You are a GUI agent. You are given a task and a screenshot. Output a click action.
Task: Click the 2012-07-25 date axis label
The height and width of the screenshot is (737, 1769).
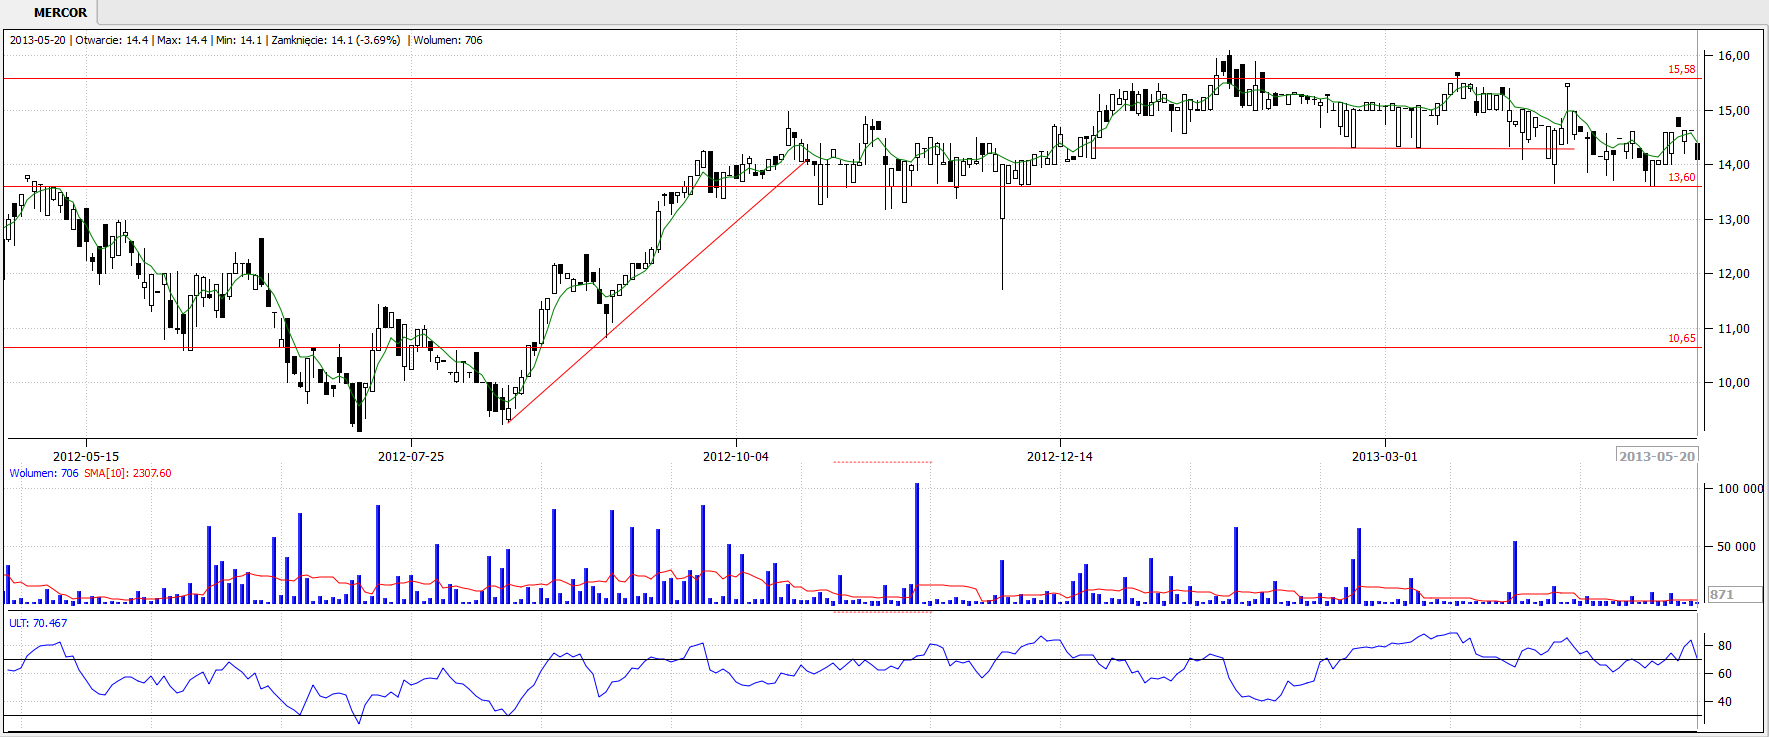click(x=411, y=456)
